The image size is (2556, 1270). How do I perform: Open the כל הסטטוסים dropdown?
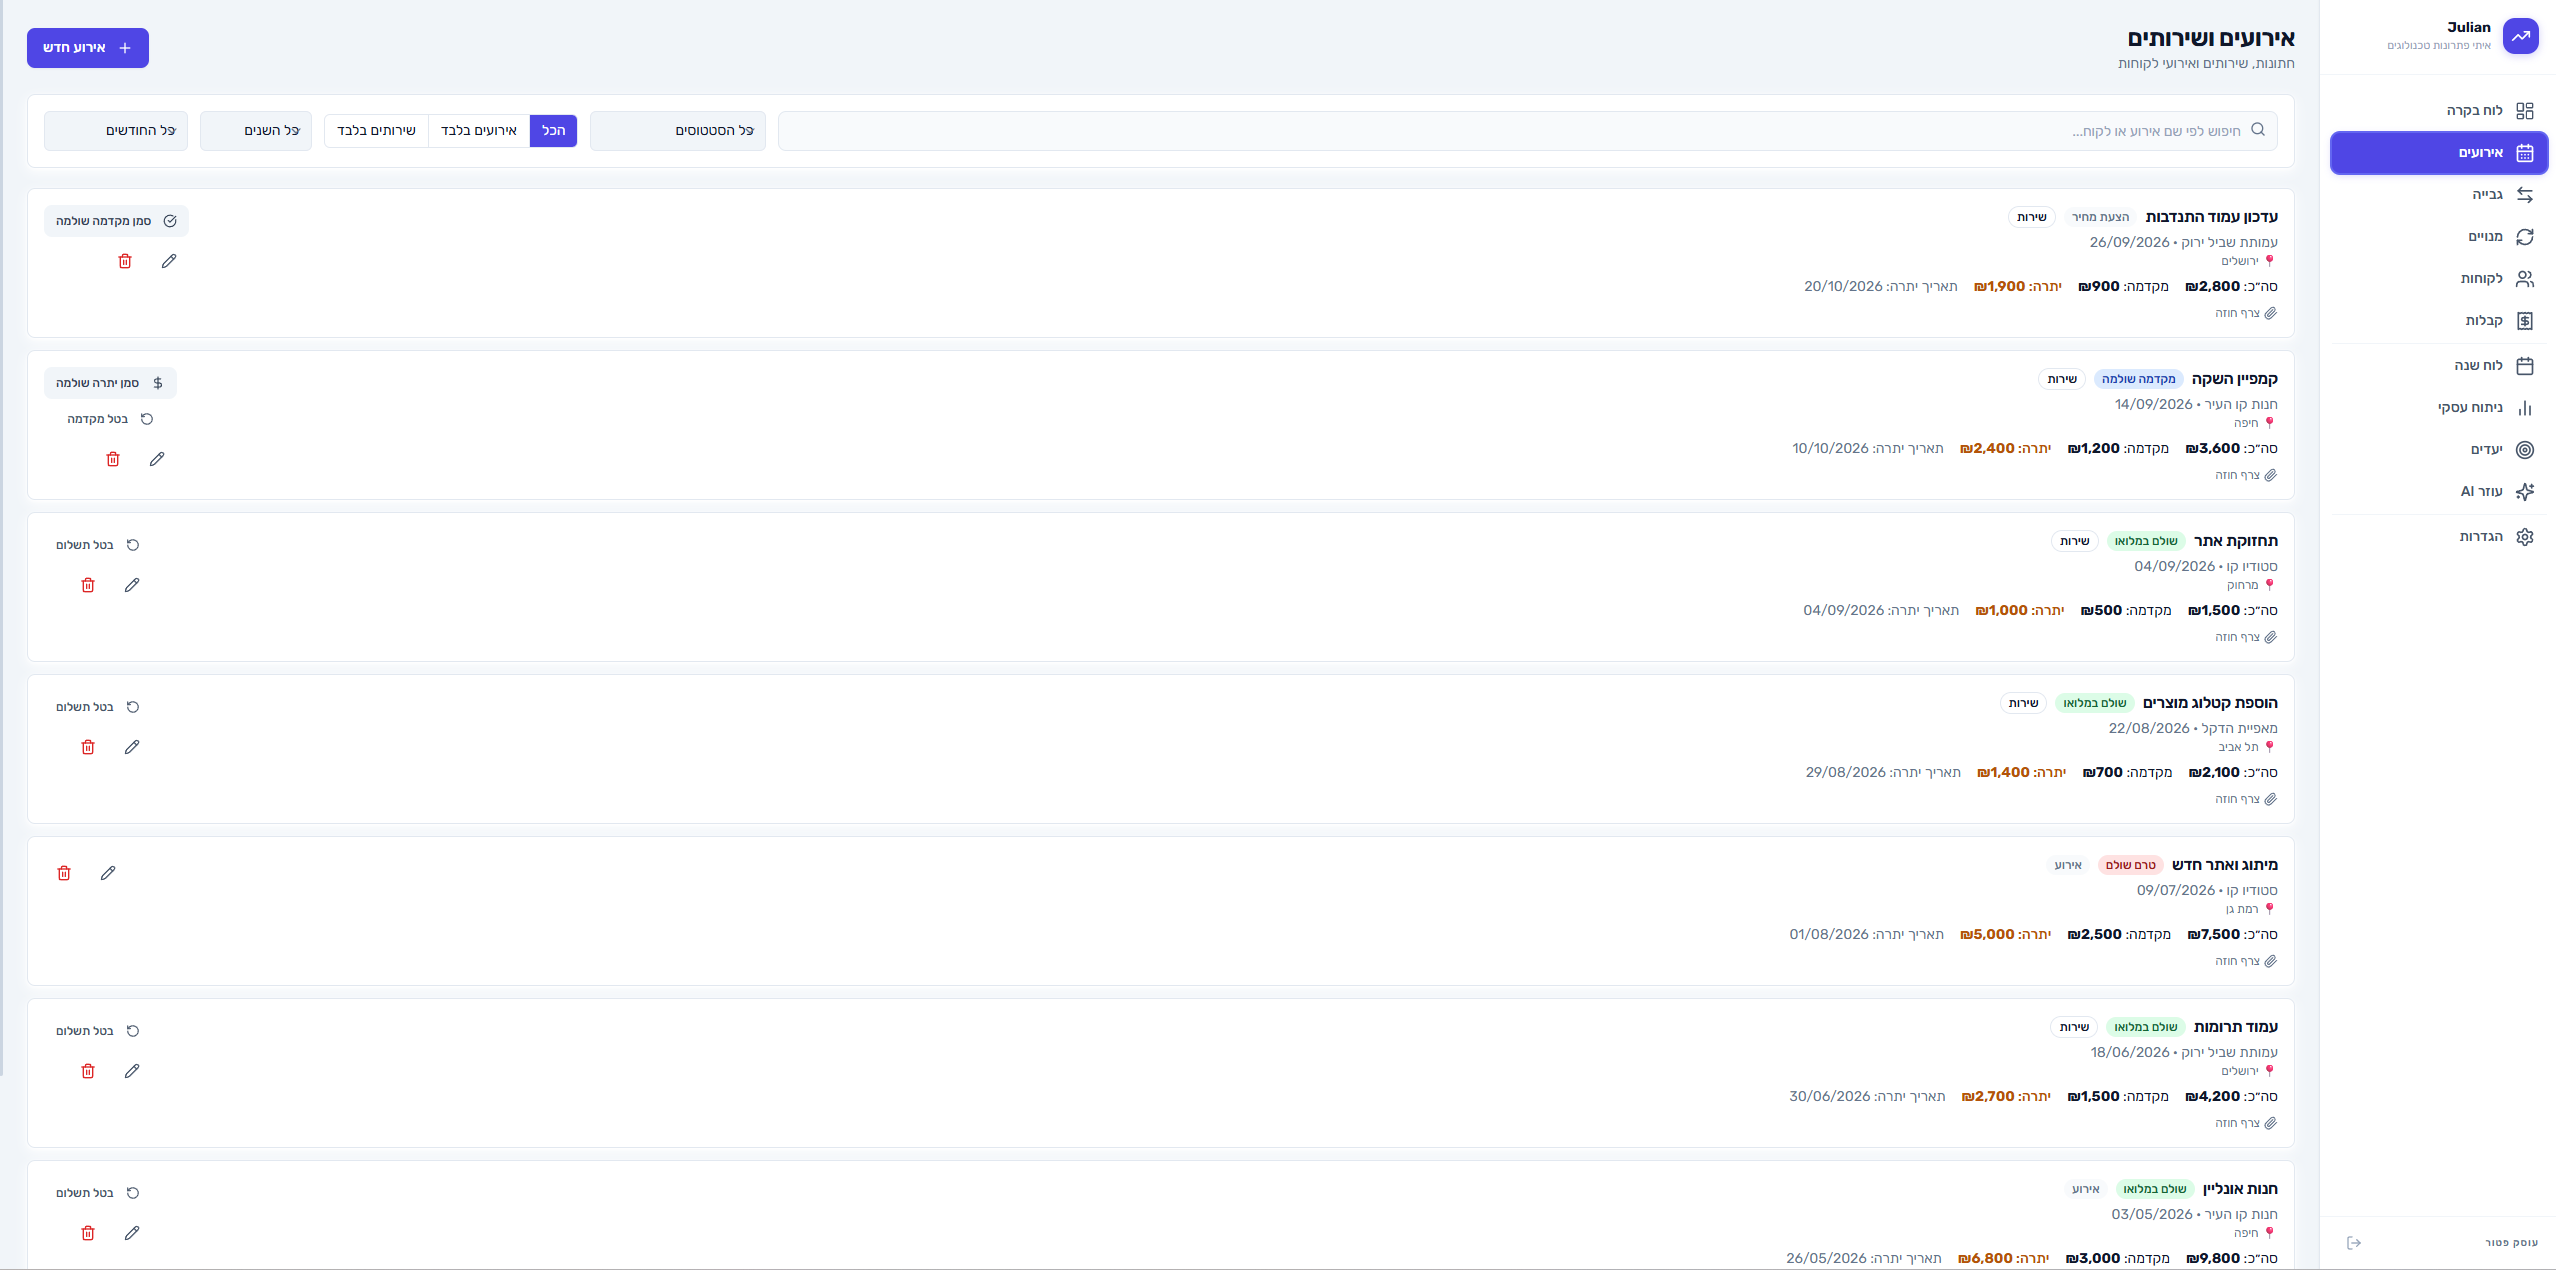678,131
